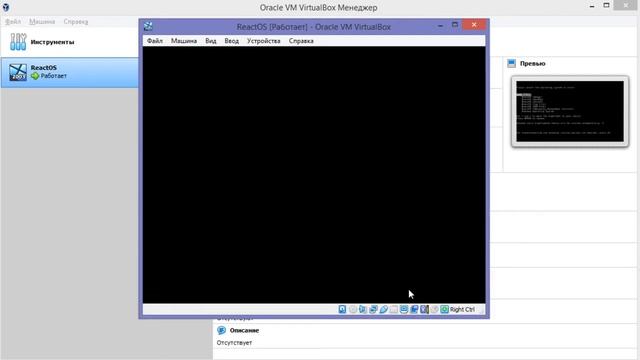Click the VM preview thumbnail in Manager
Viewport: 640px width, 360px height.
coord(570,111)
